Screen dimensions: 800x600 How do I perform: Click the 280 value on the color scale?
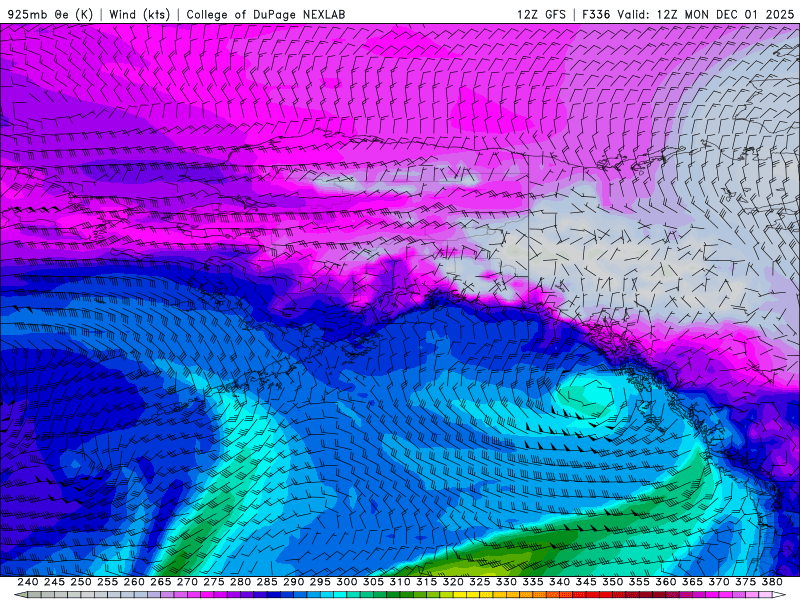240,582
